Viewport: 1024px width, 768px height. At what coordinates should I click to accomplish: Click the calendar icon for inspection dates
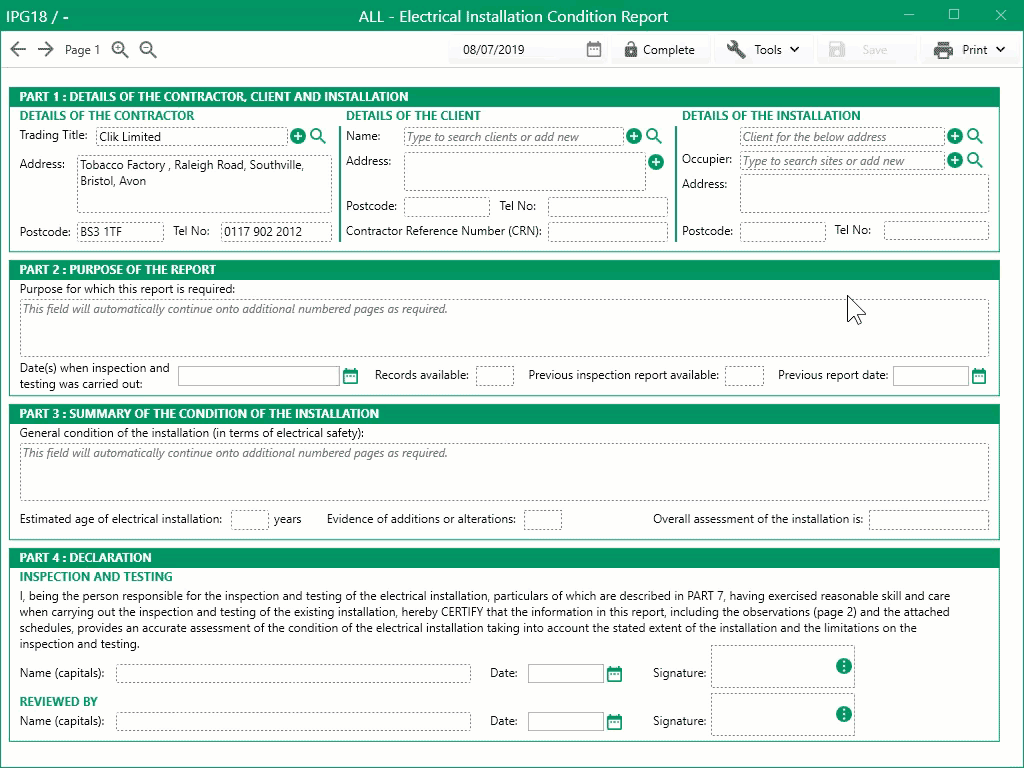350,375
